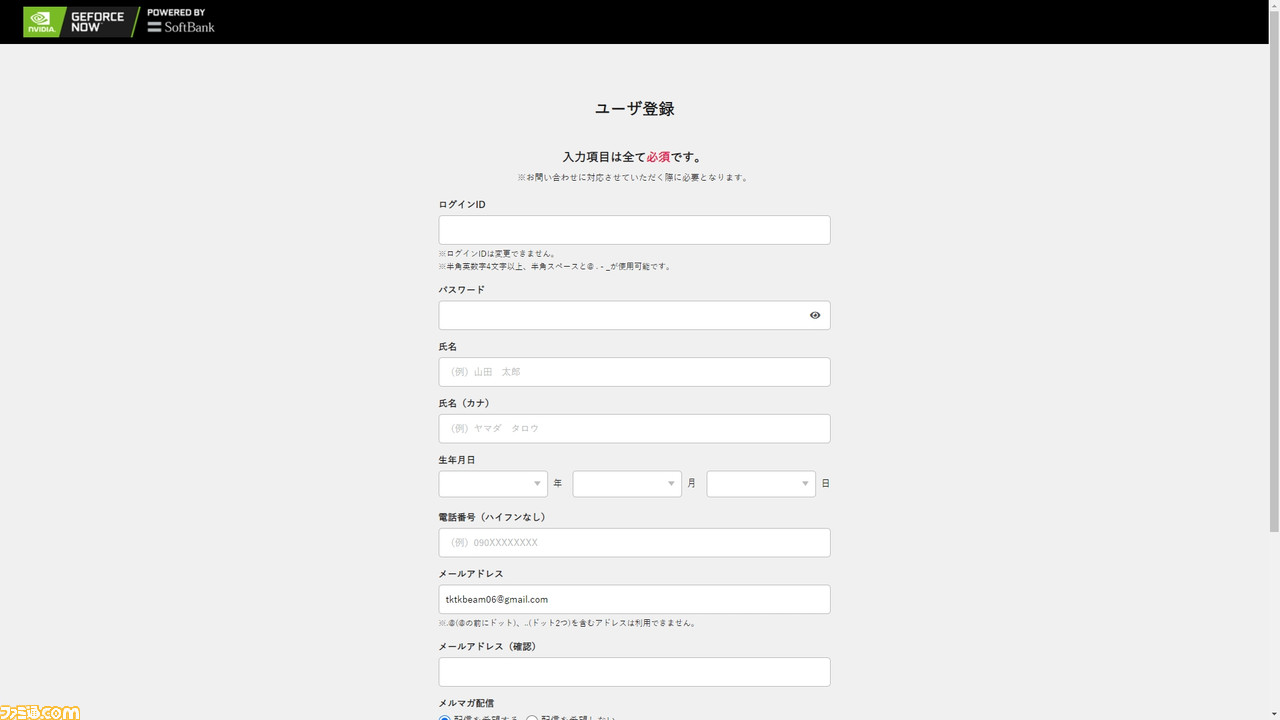Expand the birth month dropdown
1280x720 pixels.
pyautogui.click(x=627, y=484)
